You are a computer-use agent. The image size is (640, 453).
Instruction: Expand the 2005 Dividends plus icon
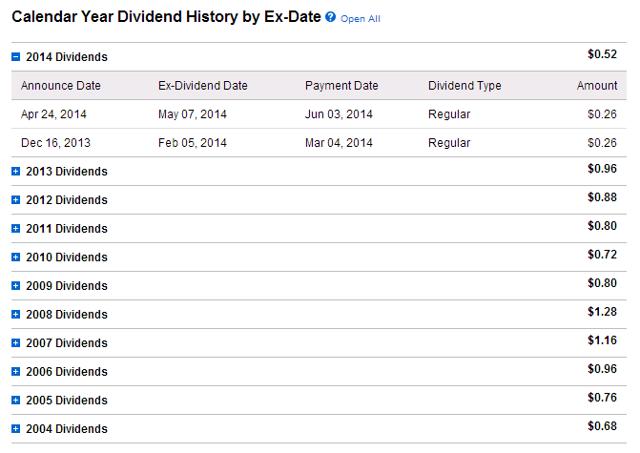16,400
